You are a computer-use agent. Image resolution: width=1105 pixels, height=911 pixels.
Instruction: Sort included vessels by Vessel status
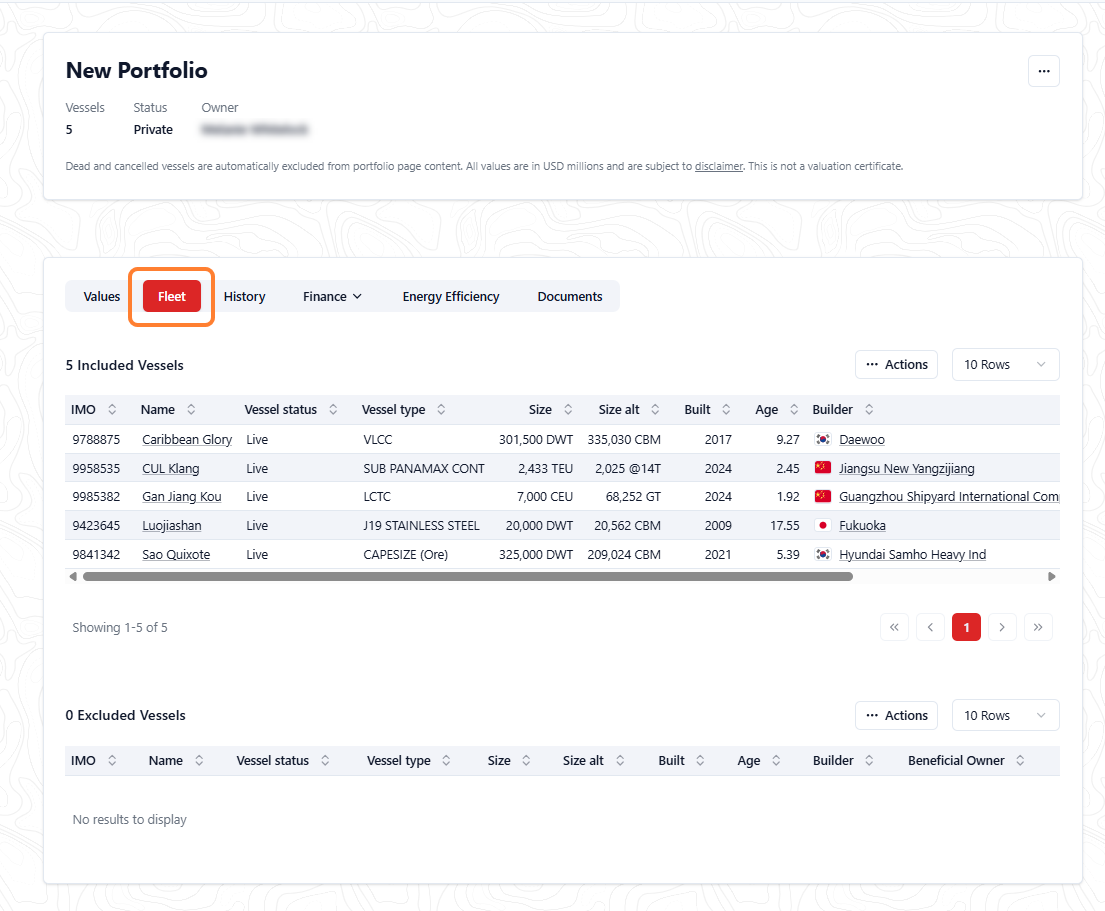click(333, 409)
